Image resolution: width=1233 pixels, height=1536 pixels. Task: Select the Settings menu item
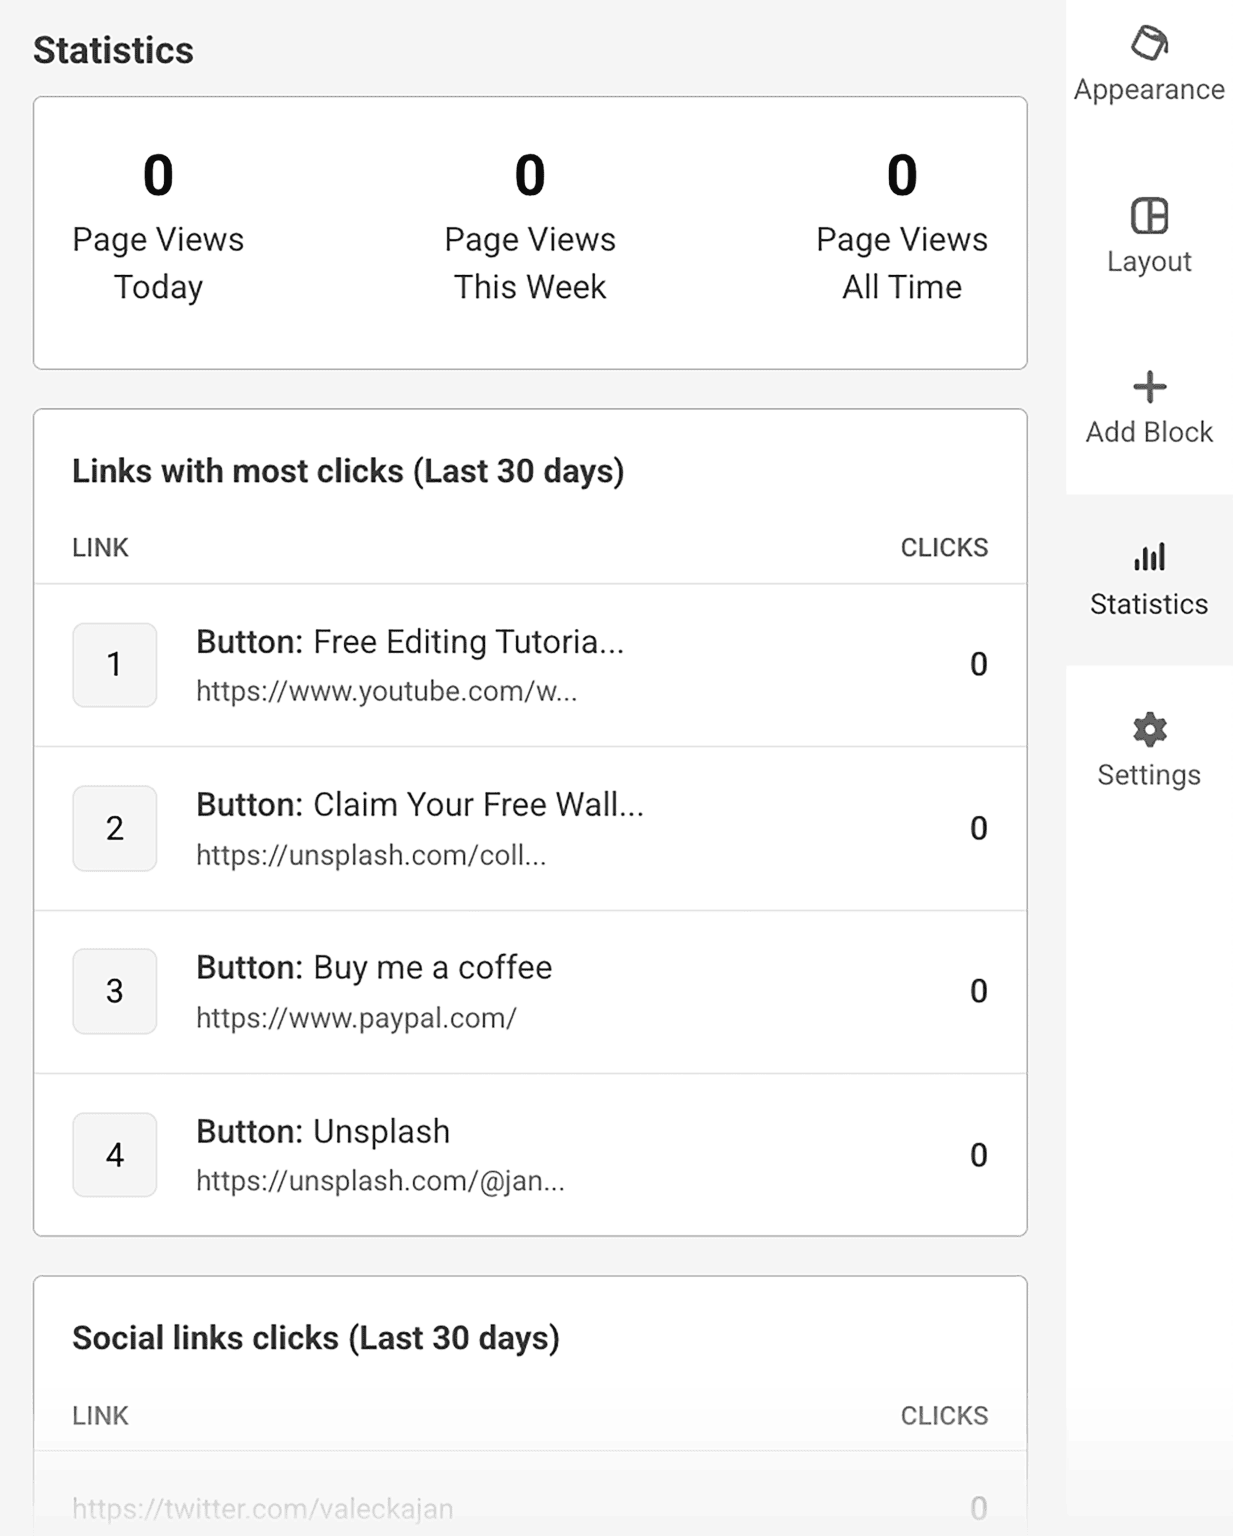click(1148, 750)
